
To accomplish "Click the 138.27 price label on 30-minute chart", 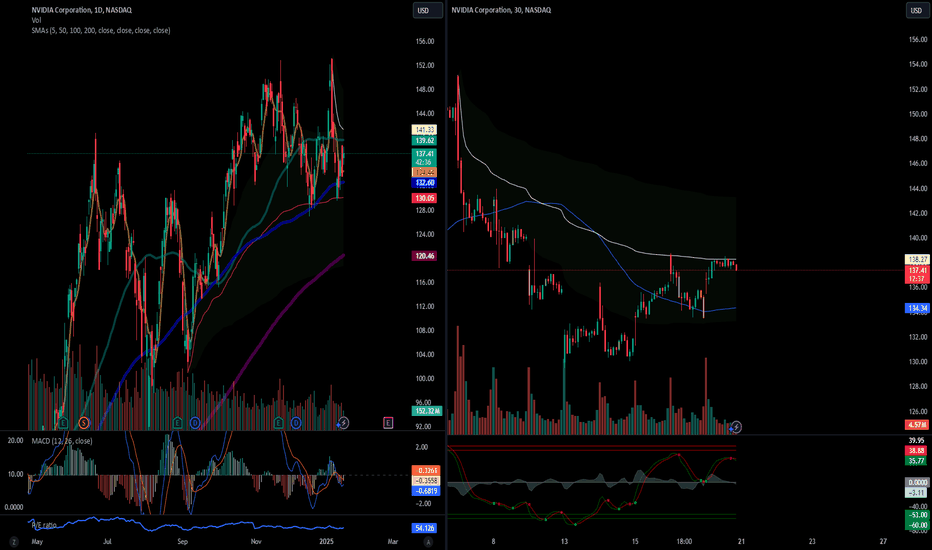I will (917, 259).
